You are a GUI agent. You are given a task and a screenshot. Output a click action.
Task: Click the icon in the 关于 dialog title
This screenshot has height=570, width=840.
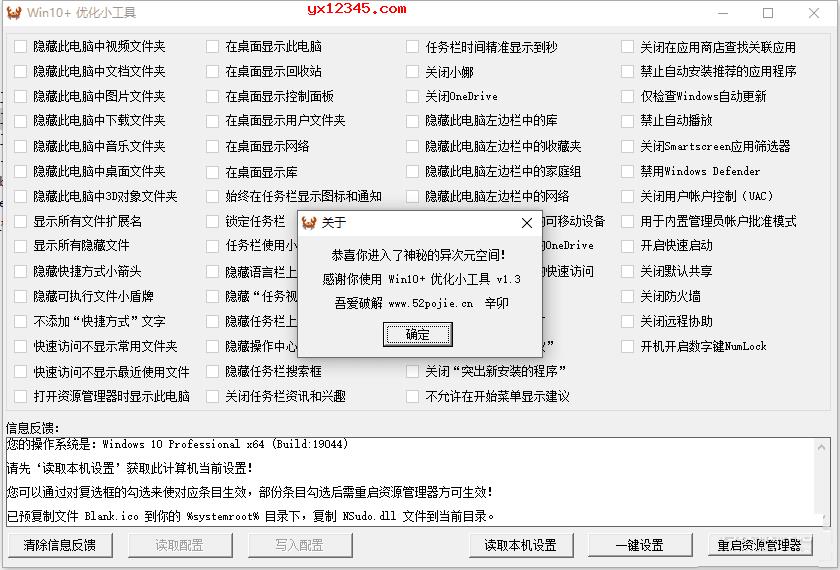tap(309, 222)
